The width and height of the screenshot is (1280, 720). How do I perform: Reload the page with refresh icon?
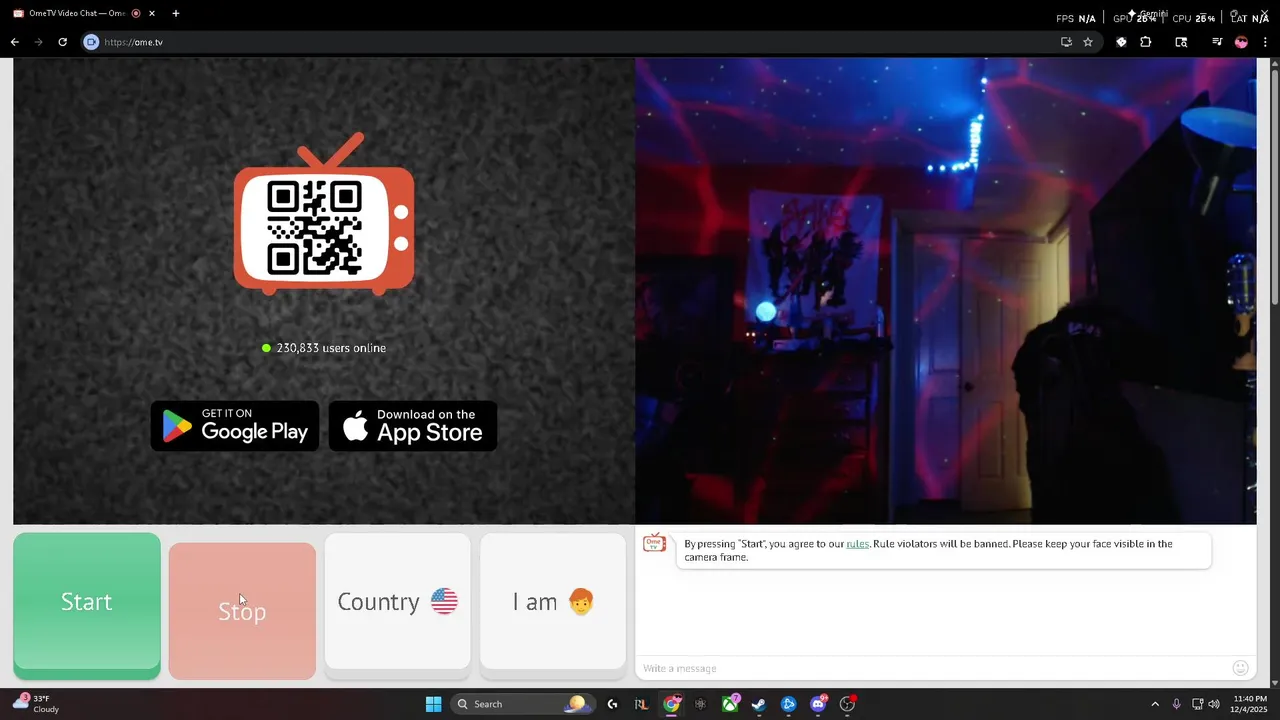62,42
